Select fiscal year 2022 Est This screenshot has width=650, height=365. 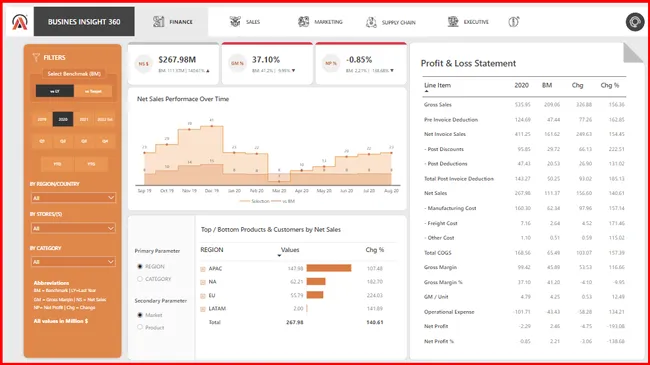point(105,119)
